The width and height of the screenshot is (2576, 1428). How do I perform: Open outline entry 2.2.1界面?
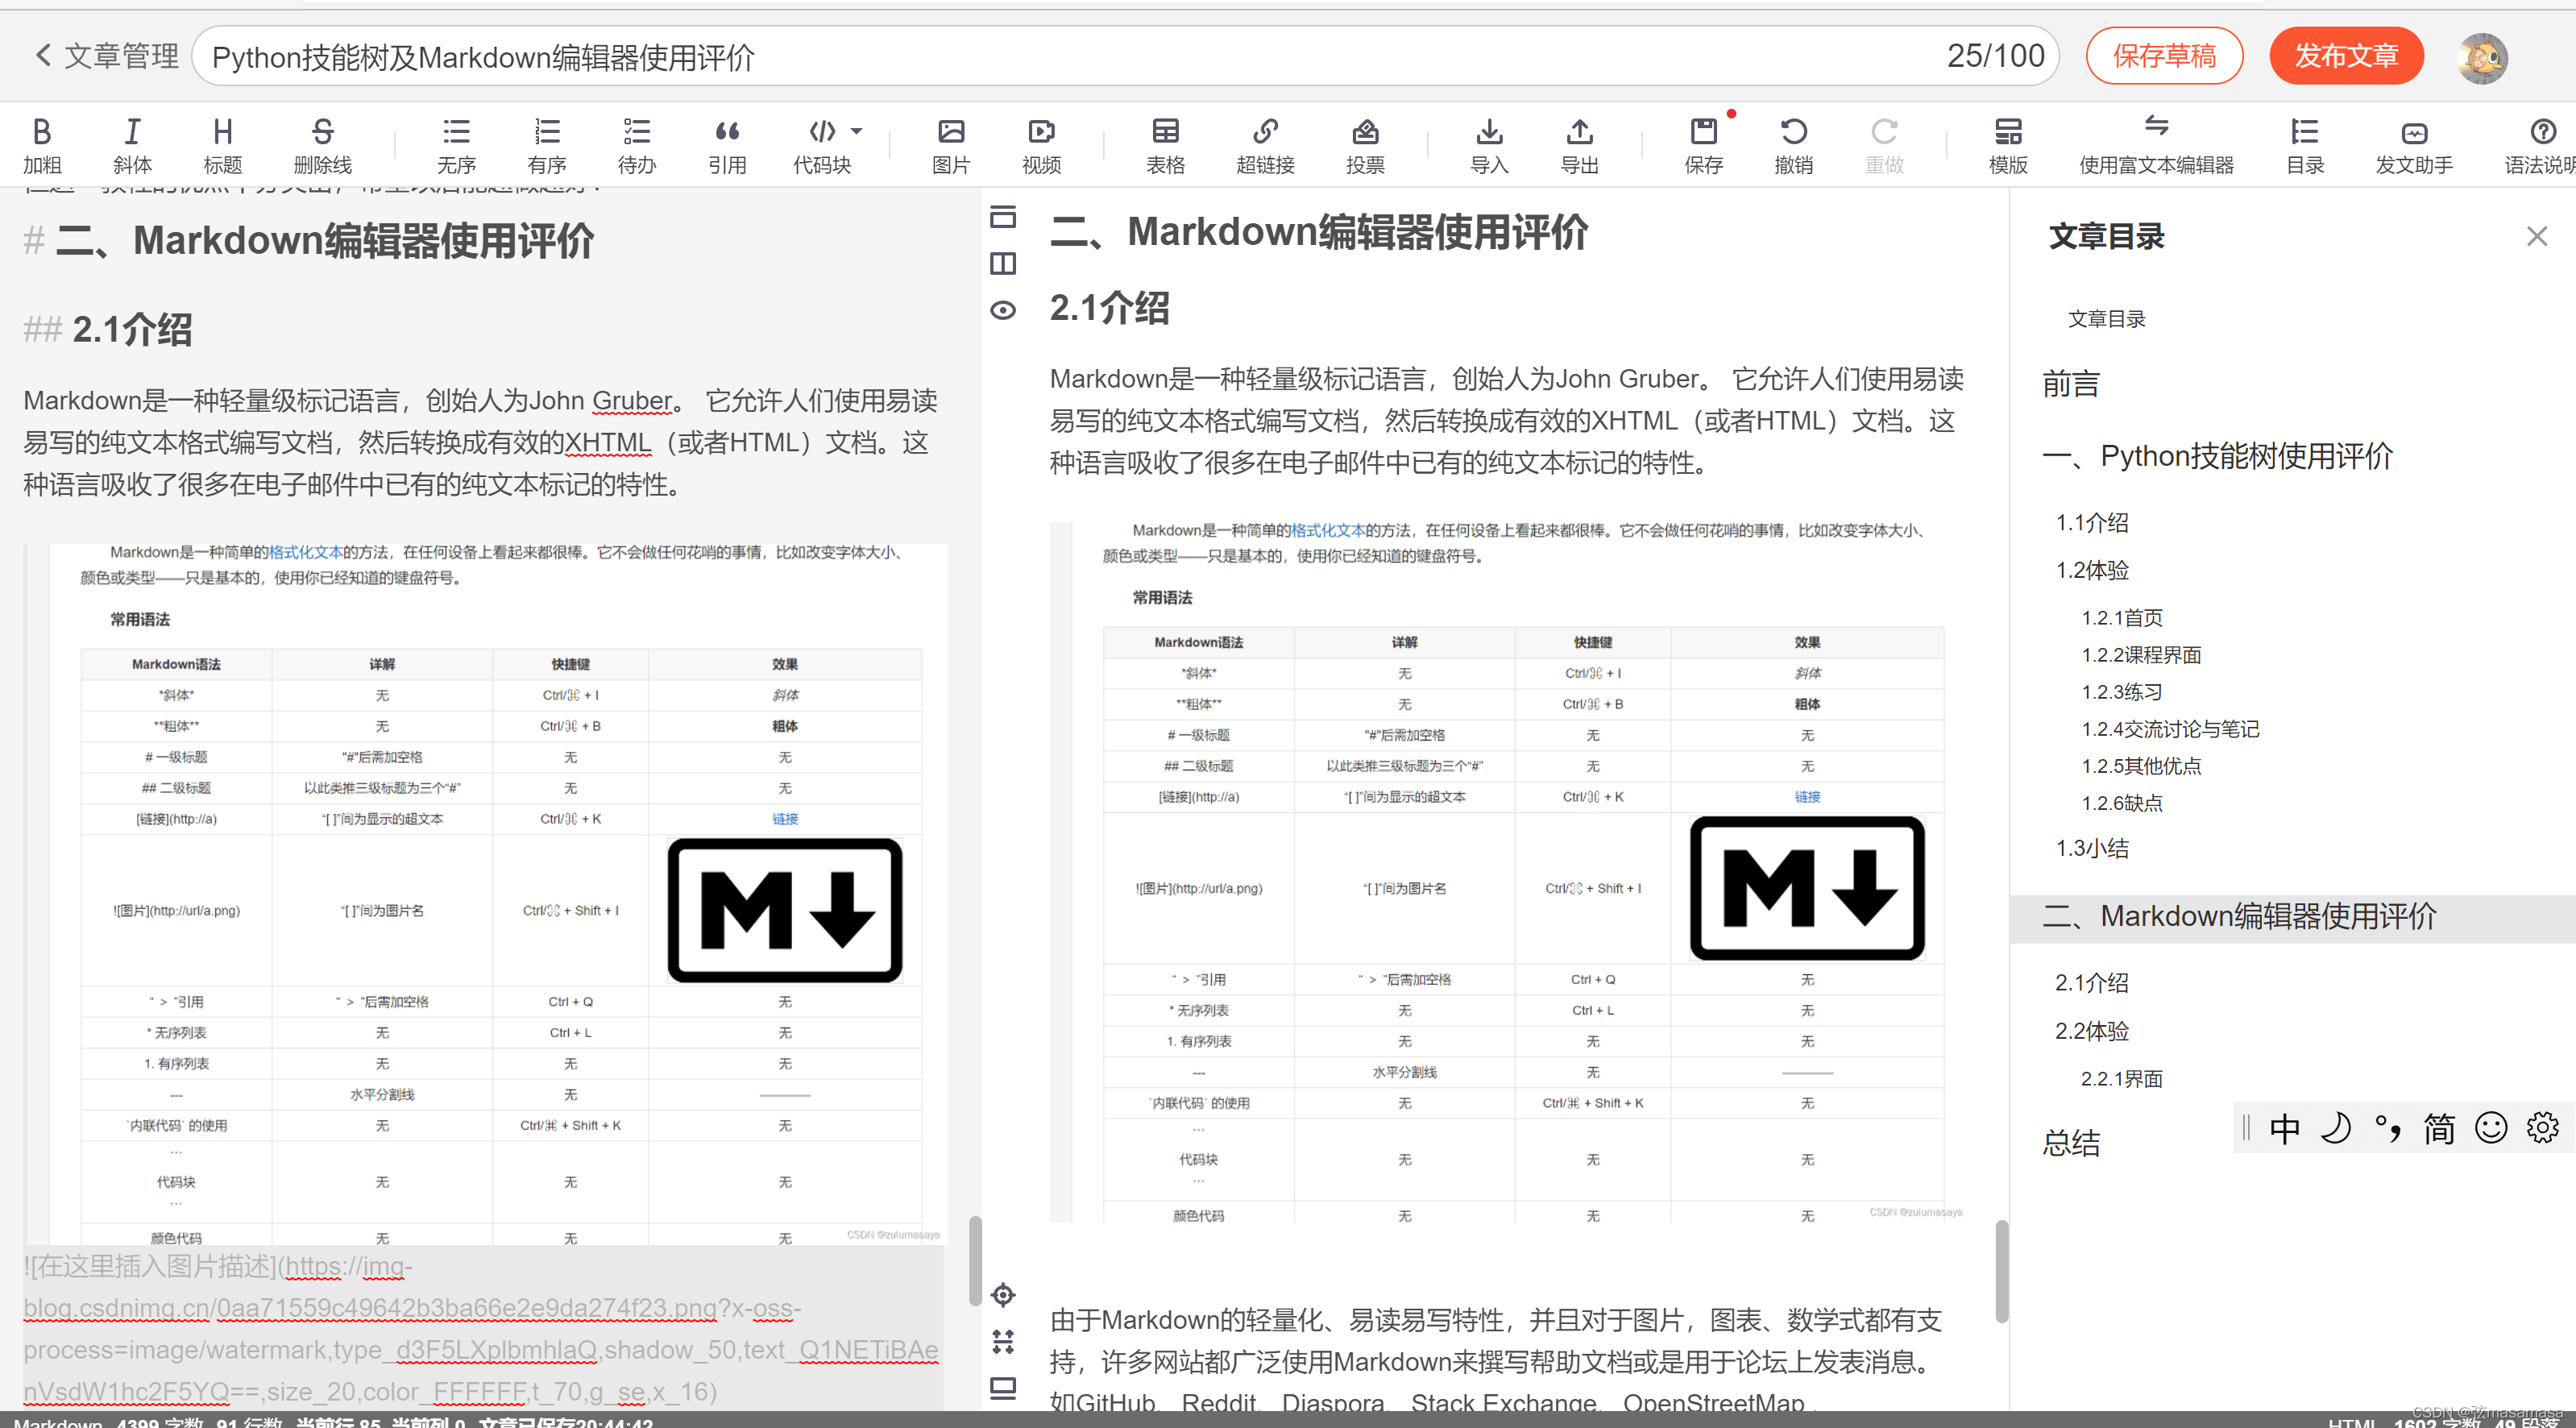click(2122, 1078)
